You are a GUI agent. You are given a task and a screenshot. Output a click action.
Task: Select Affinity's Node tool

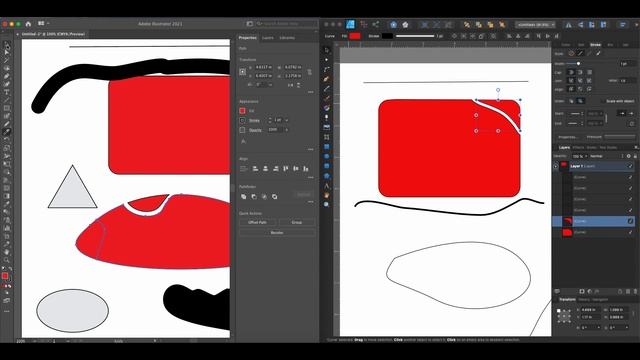327,60
